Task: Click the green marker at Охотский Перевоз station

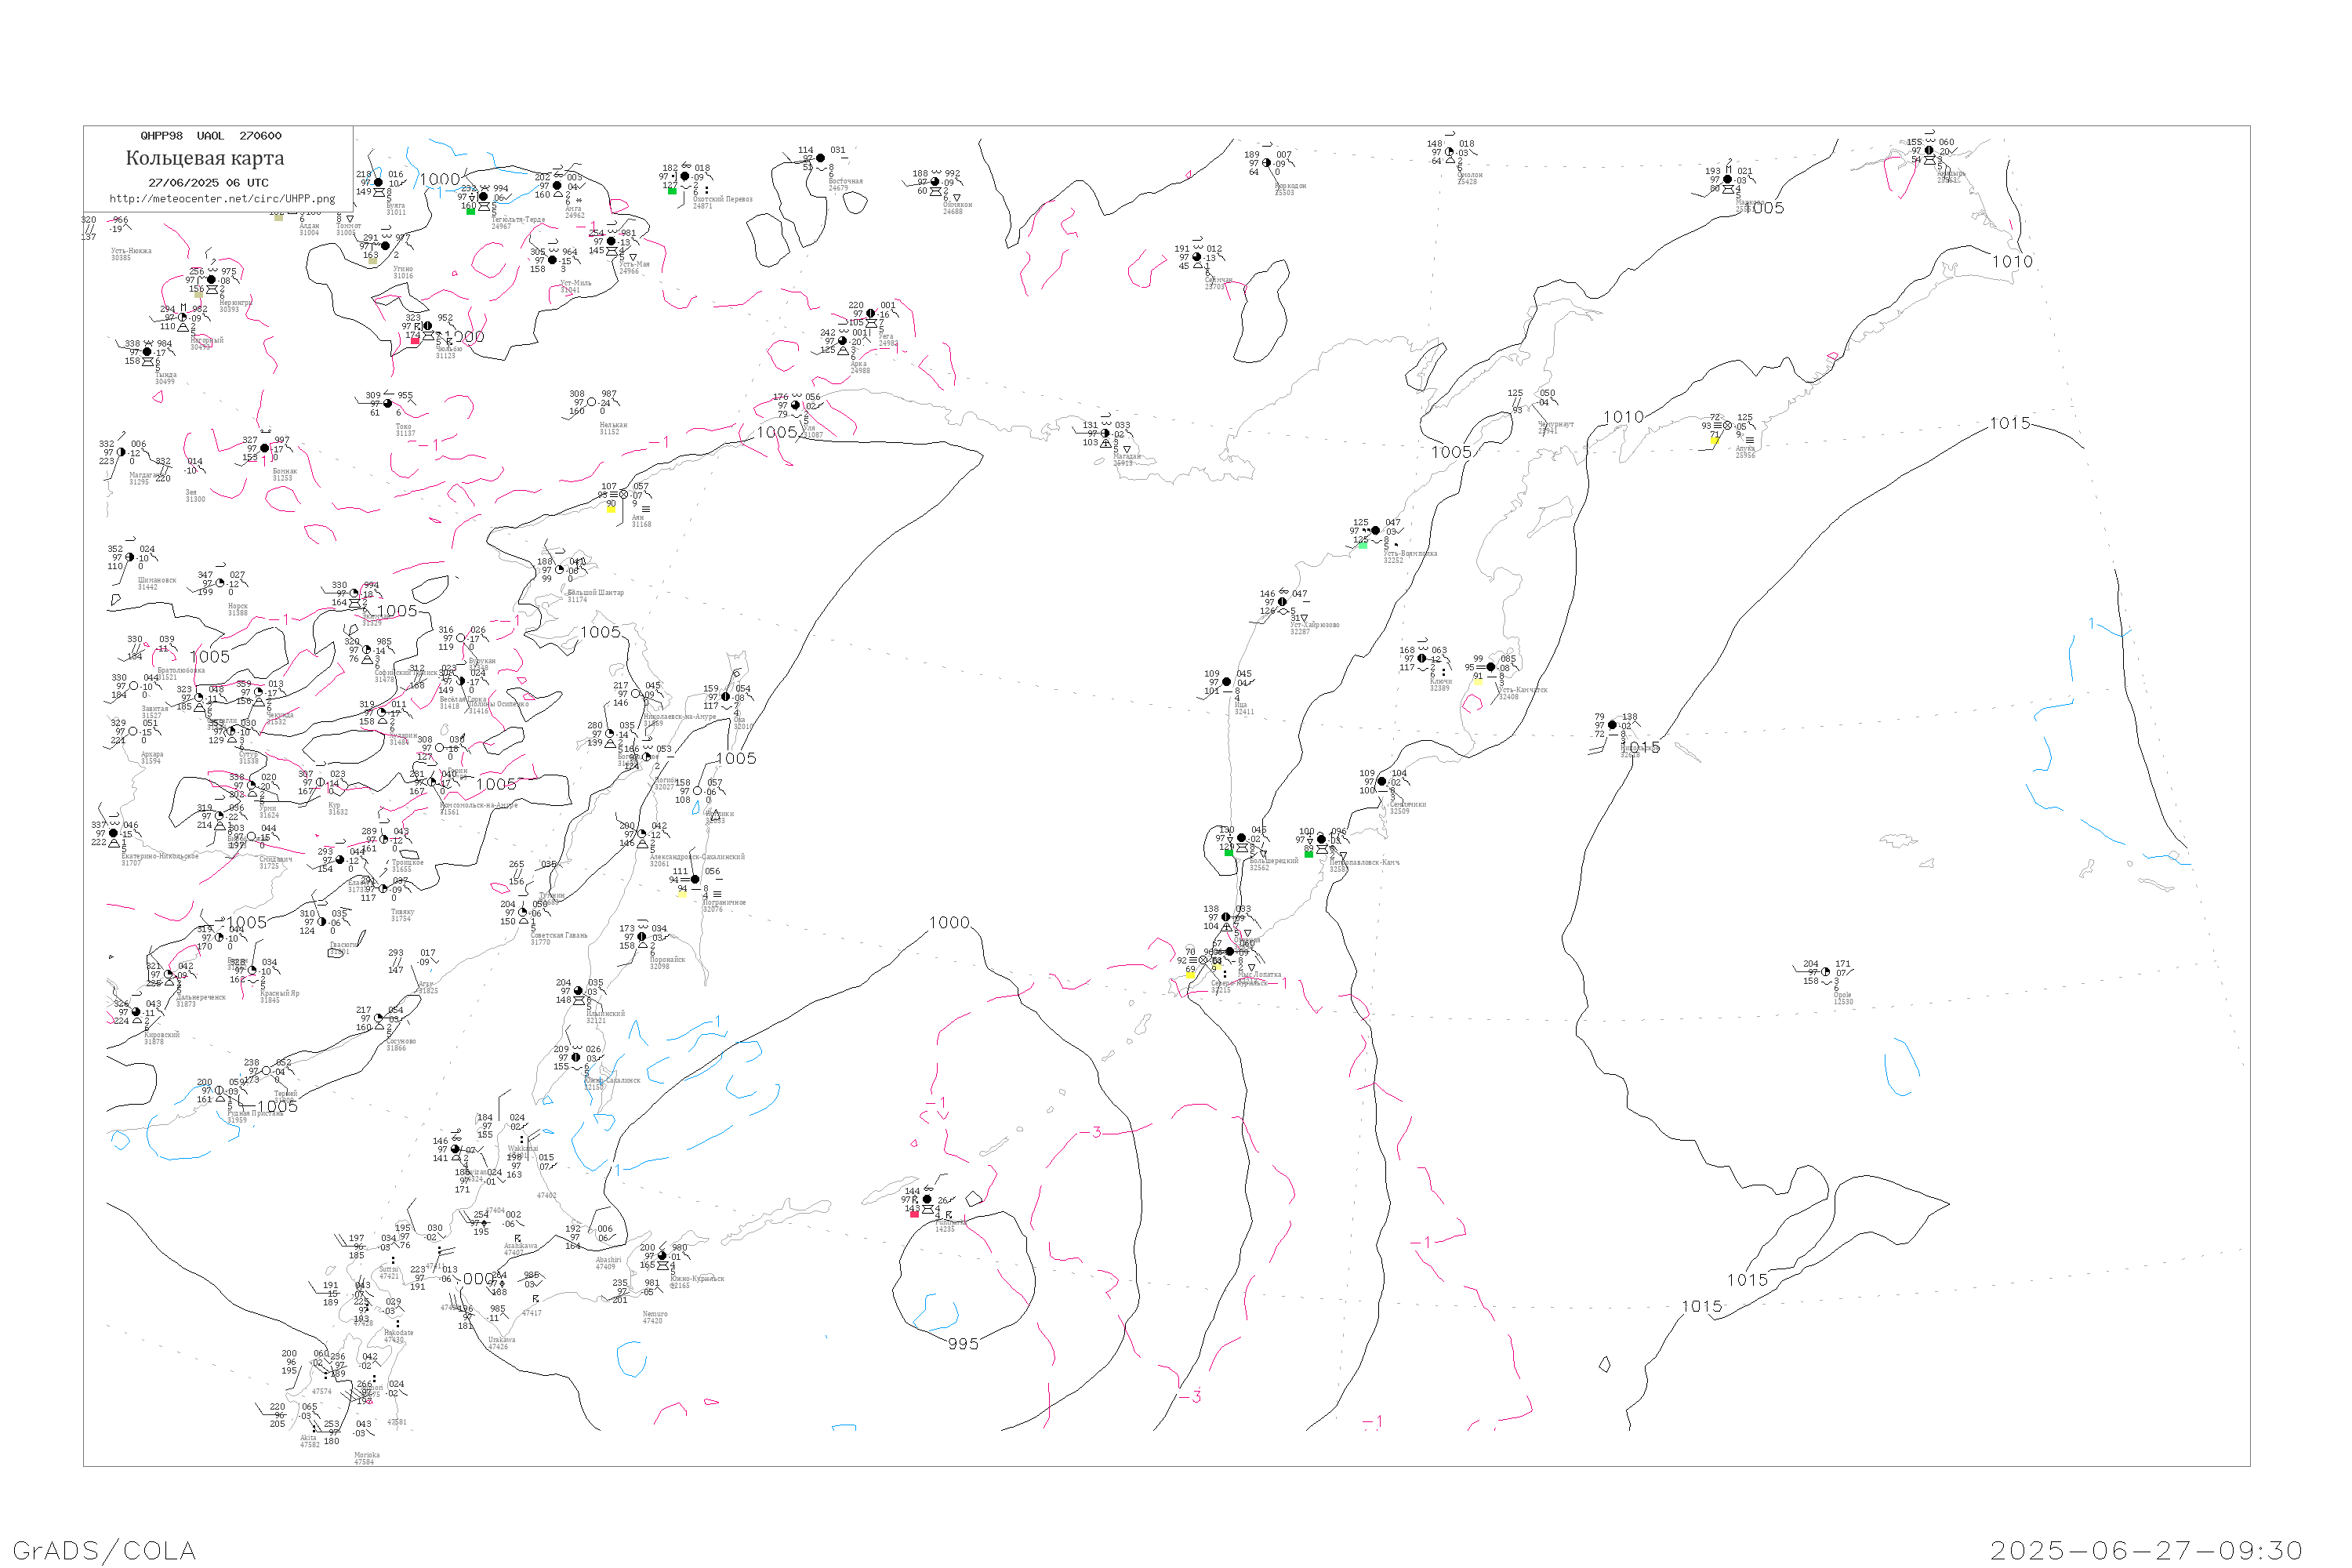Action: coord(672,191)
